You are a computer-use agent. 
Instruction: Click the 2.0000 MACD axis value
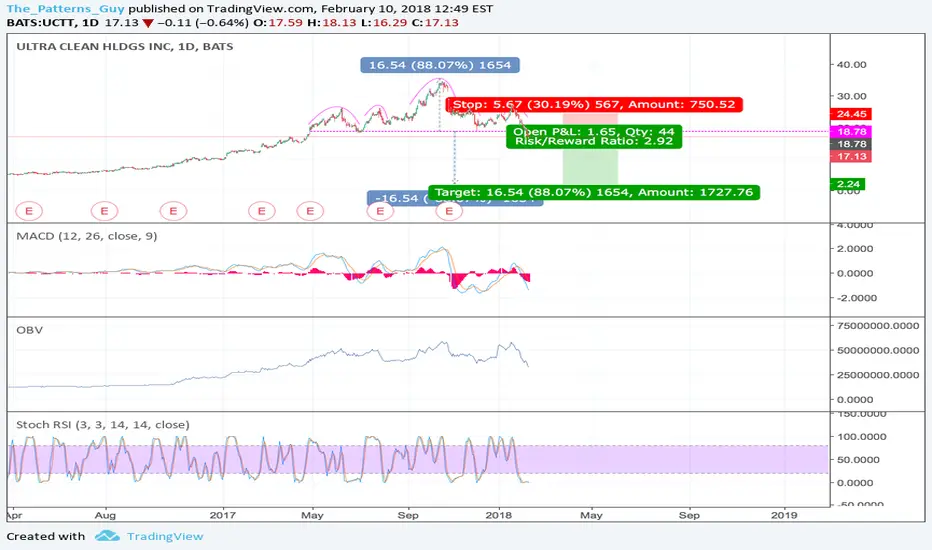855,249
